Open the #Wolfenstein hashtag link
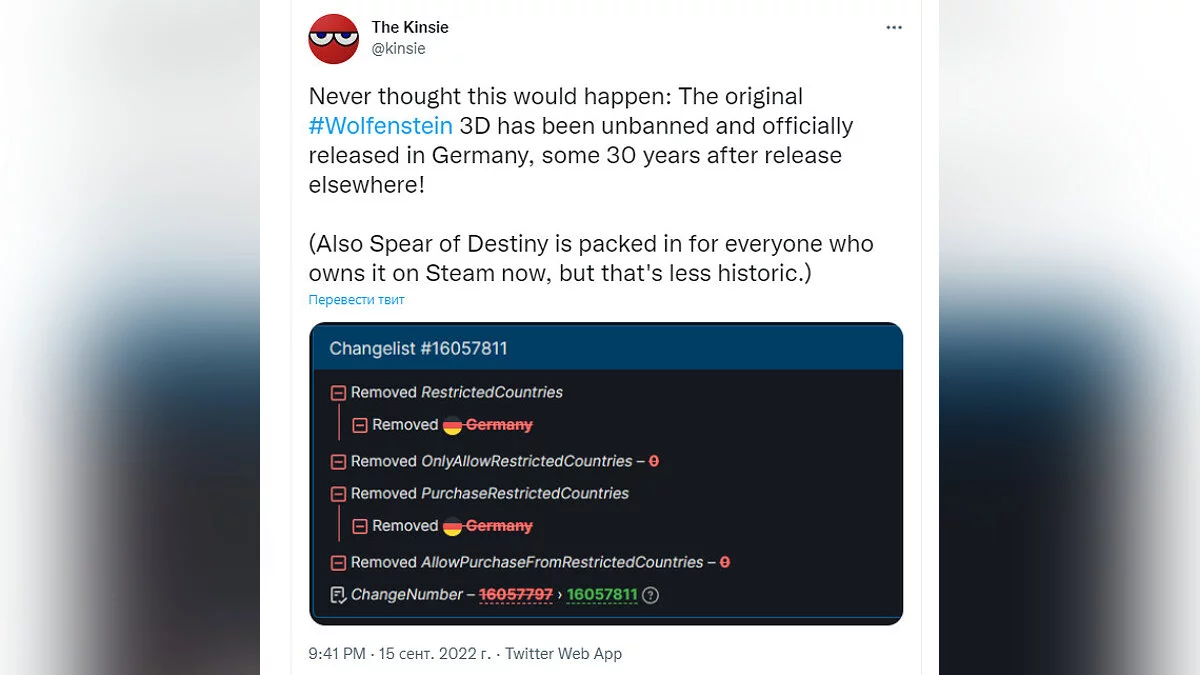This screenshot has height=675, width=1200. tap(380, 126)
